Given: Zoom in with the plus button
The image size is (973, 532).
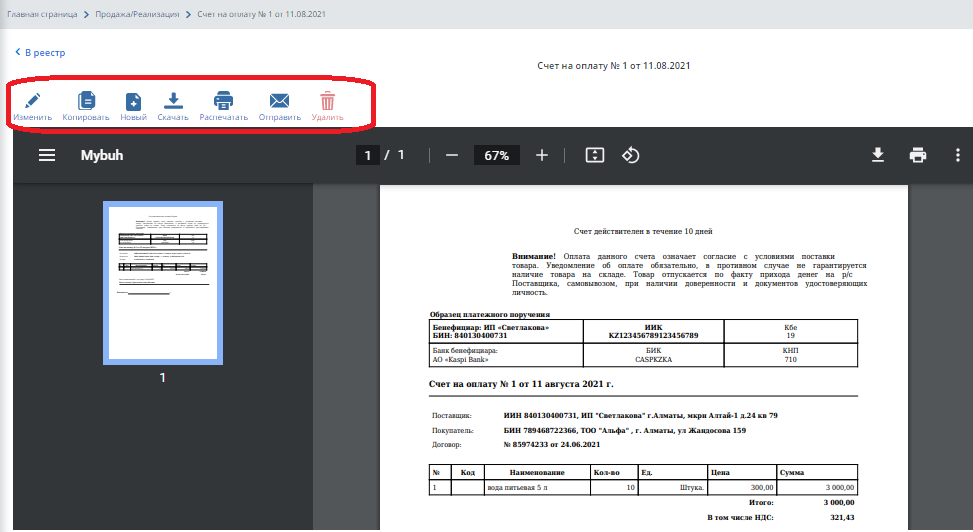Looking at the screenshot, I should point(542,155).
